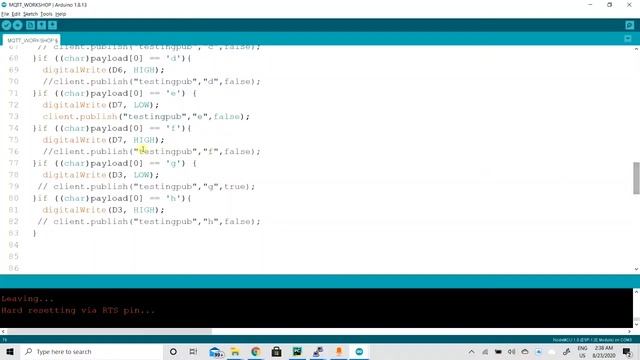Click "Hard resetting via RTS pin..." console text

pyautogui.click(x=78, y=310)
